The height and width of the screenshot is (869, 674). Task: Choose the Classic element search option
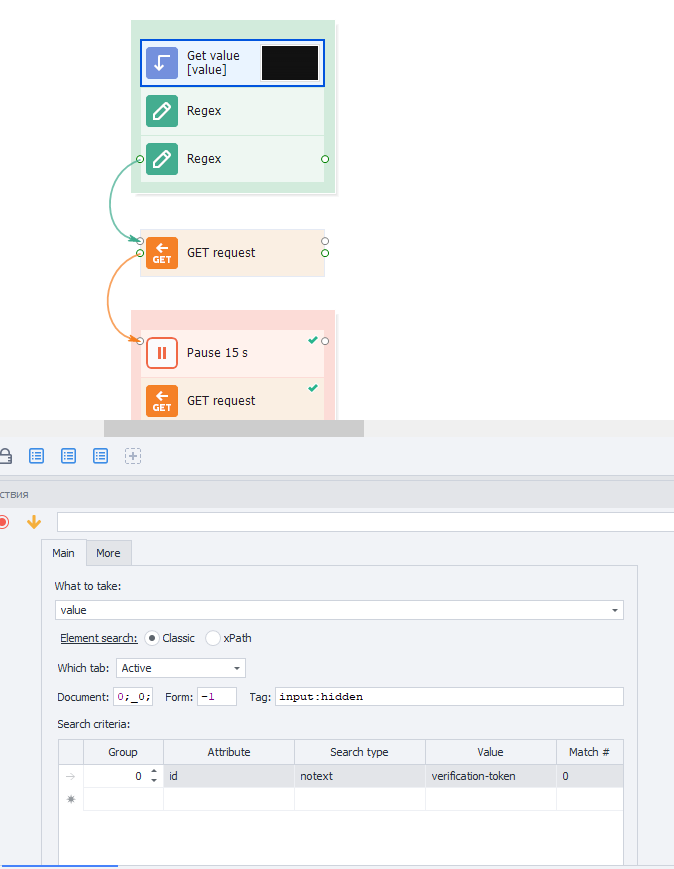pos(152,638)
